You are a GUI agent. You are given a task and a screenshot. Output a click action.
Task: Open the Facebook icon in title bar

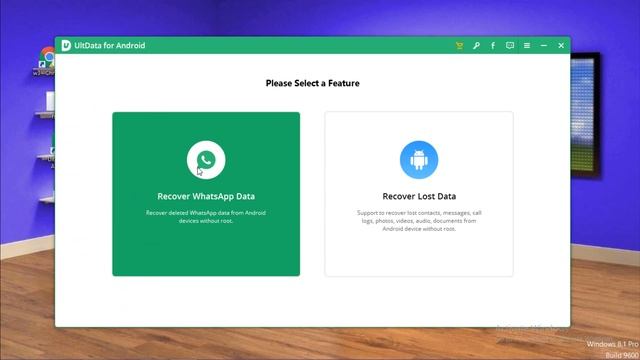tap(493, 46)
